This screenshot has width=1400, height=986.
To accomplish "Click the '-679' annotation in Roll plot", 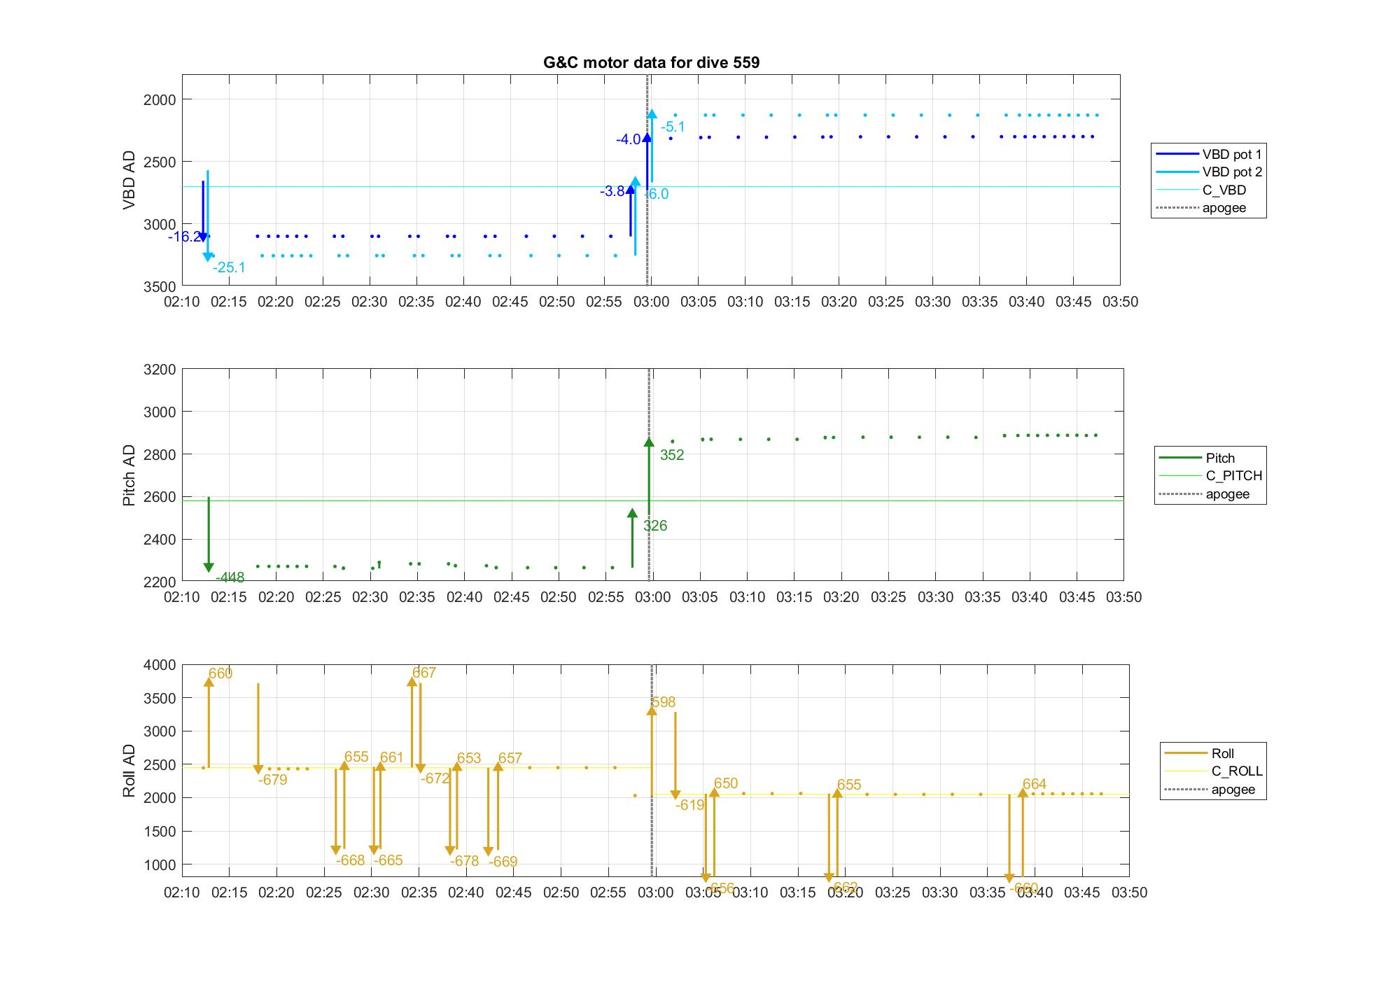I will point(273,780).
